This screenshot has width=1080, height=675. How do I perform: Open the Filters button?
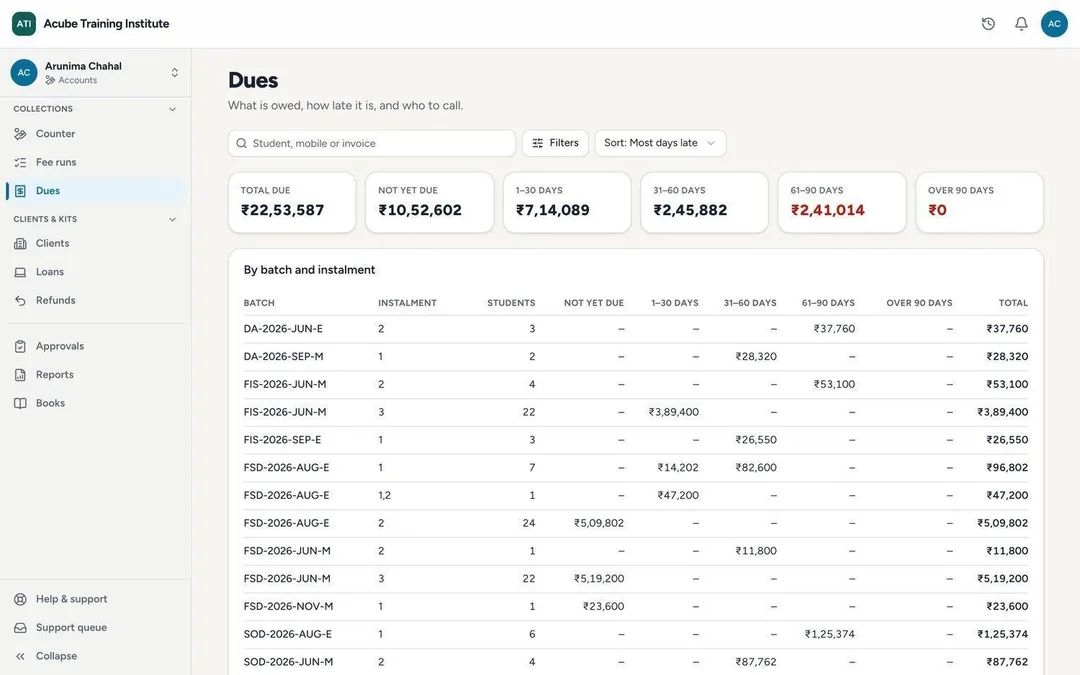555,143
